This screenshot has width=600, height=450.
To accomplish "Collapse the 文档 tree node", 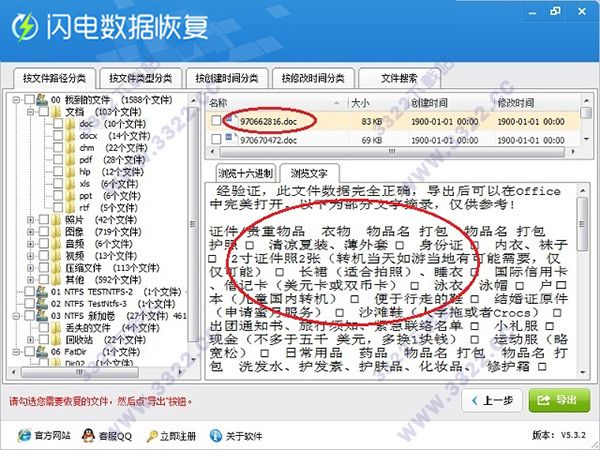I will pos(30,112).
